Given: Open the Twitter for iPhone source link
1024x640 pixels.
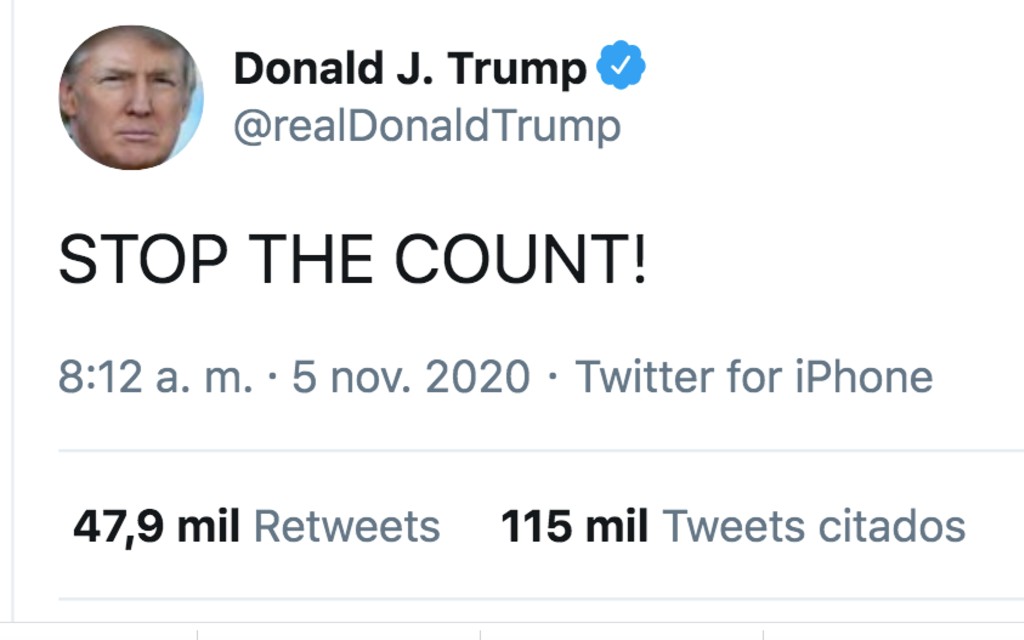Looking at the screenshot, I should click(x=754, y=378).
